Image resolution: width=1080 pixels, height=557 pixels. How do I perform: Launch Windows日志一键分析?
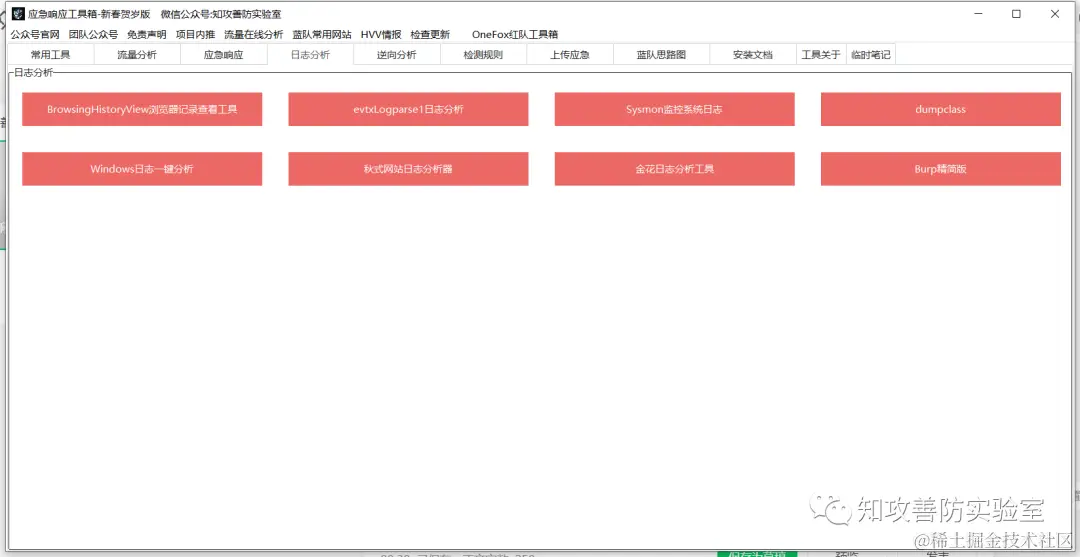(142, 169)
